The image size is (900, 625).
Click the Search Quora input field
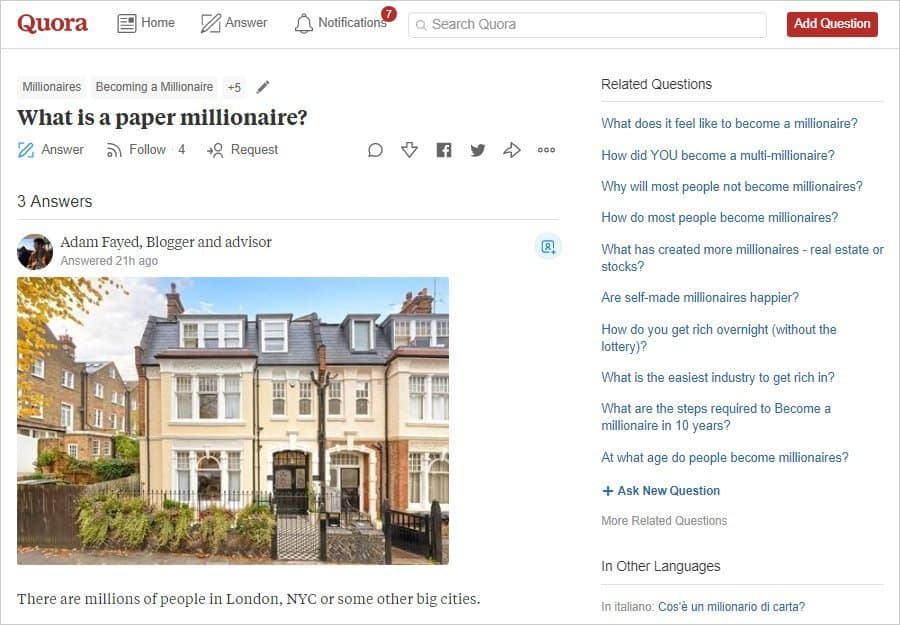[587, 25]
